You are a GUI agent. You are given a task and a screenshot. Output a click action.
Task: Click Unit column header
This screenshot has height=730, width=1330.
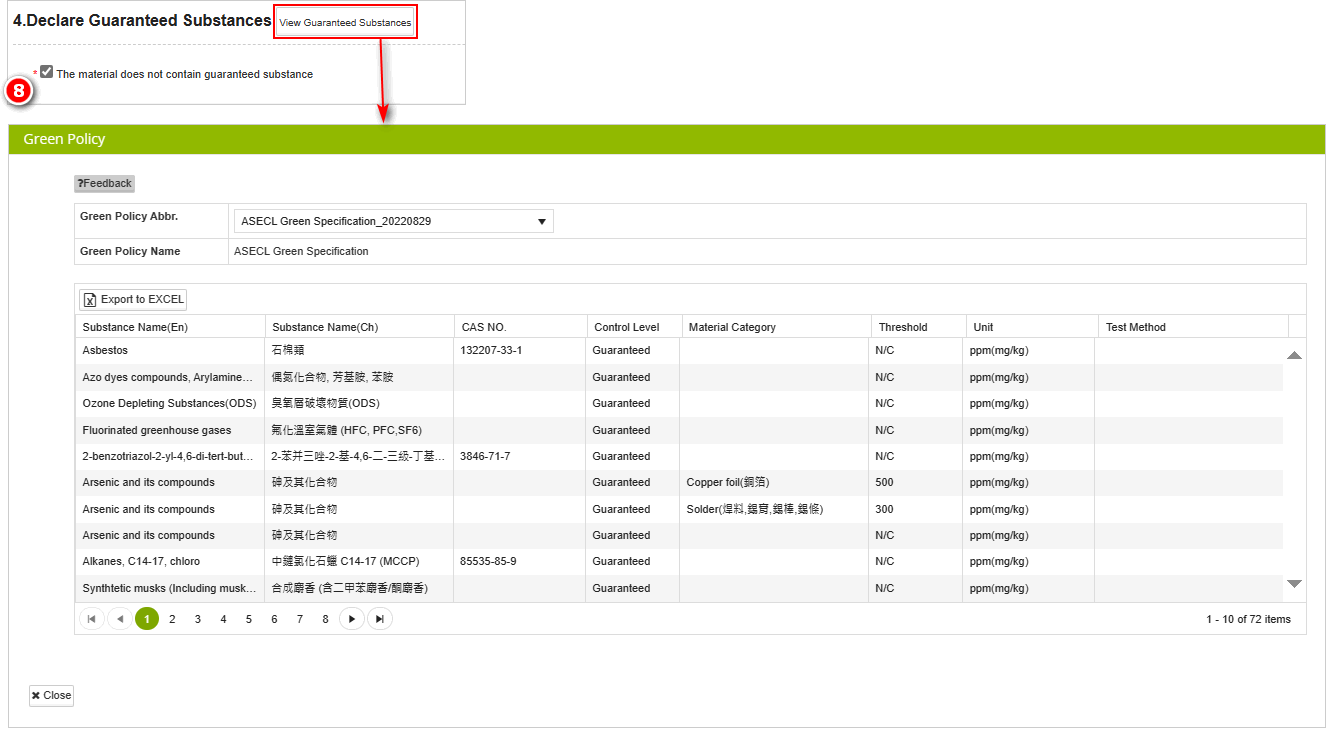(1032, 327)
